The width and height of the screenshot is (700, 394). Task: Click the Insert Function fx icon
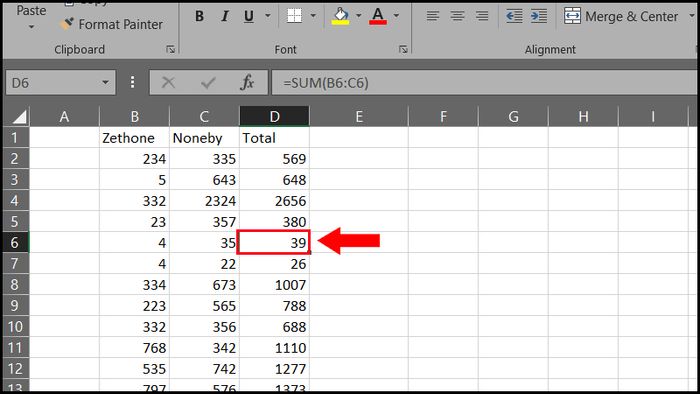click(247, 83)
